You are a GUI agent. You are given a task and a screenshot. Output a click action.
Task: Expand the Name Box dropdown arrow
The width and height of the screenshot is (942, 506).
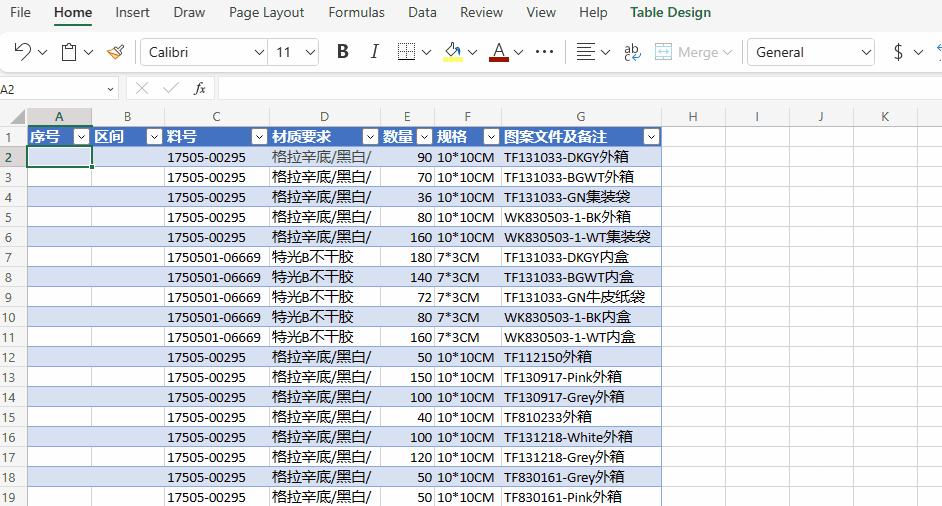click(x=111, y=90)
